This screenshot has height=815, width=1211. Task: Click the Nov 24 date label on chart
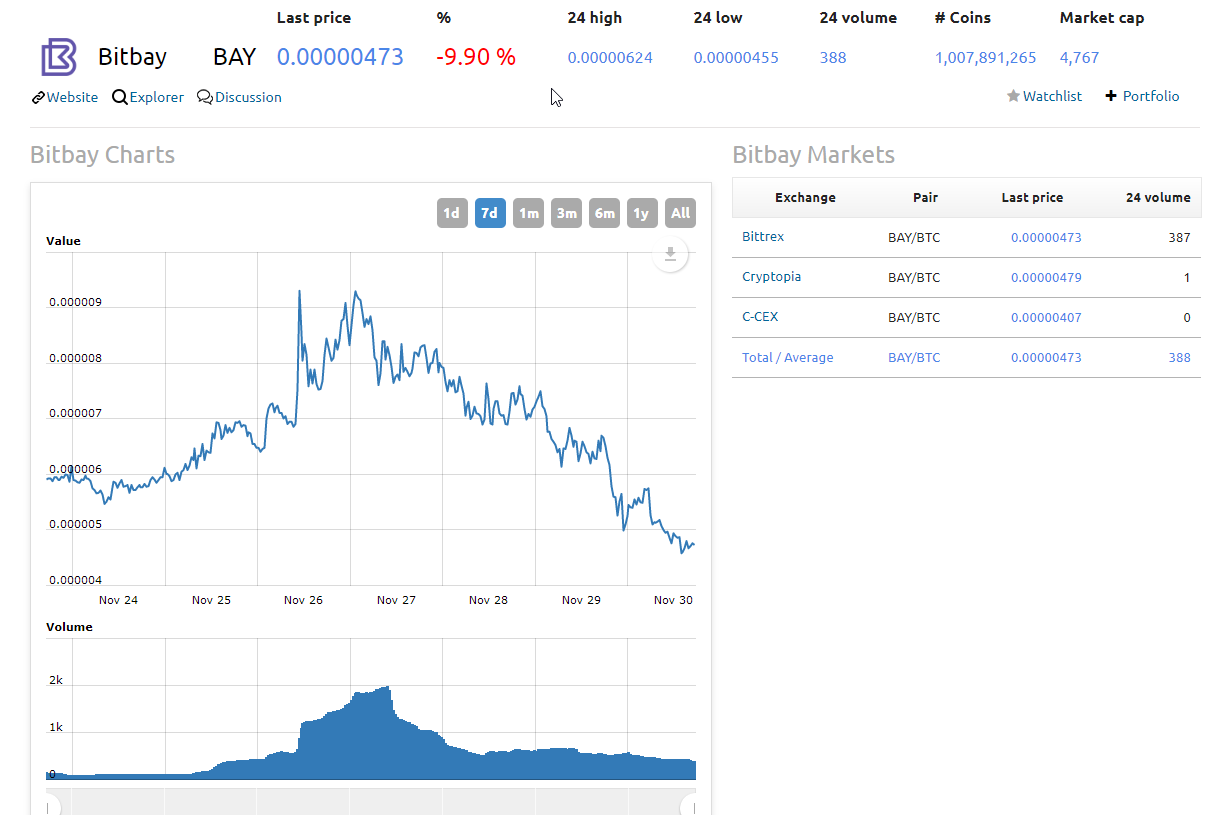click(118, 600)
